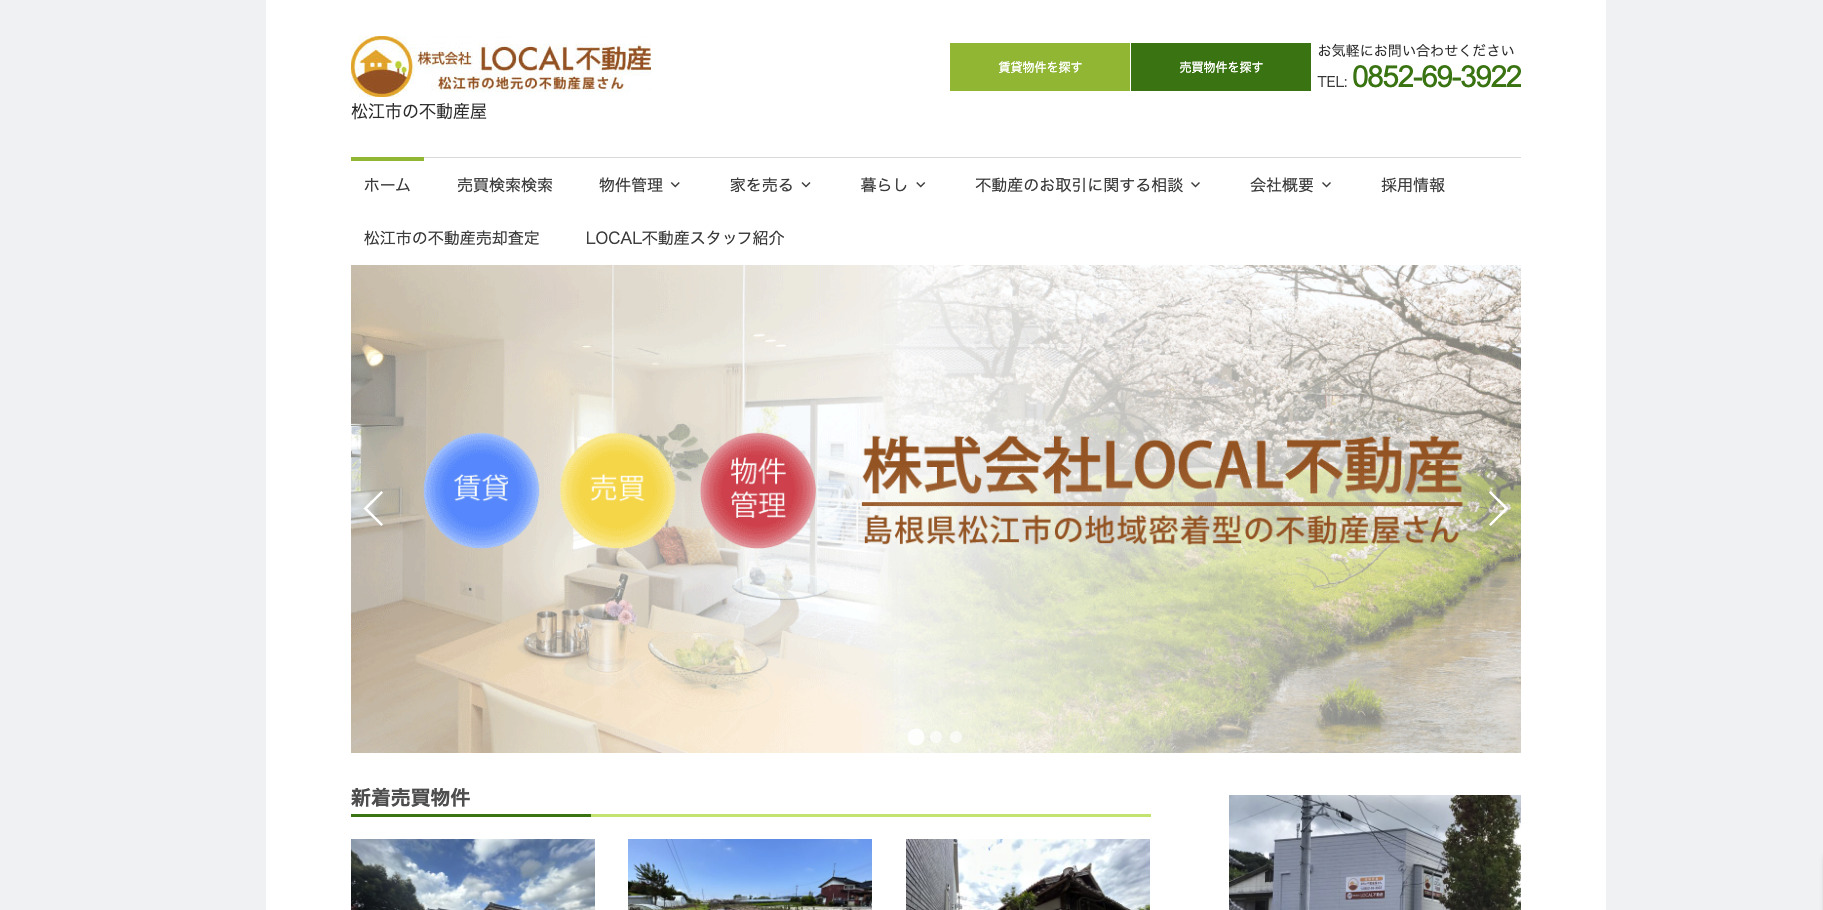Click the LOCAL不動産 house logo icon
The image size is (1823, 910).
[381, 66]
